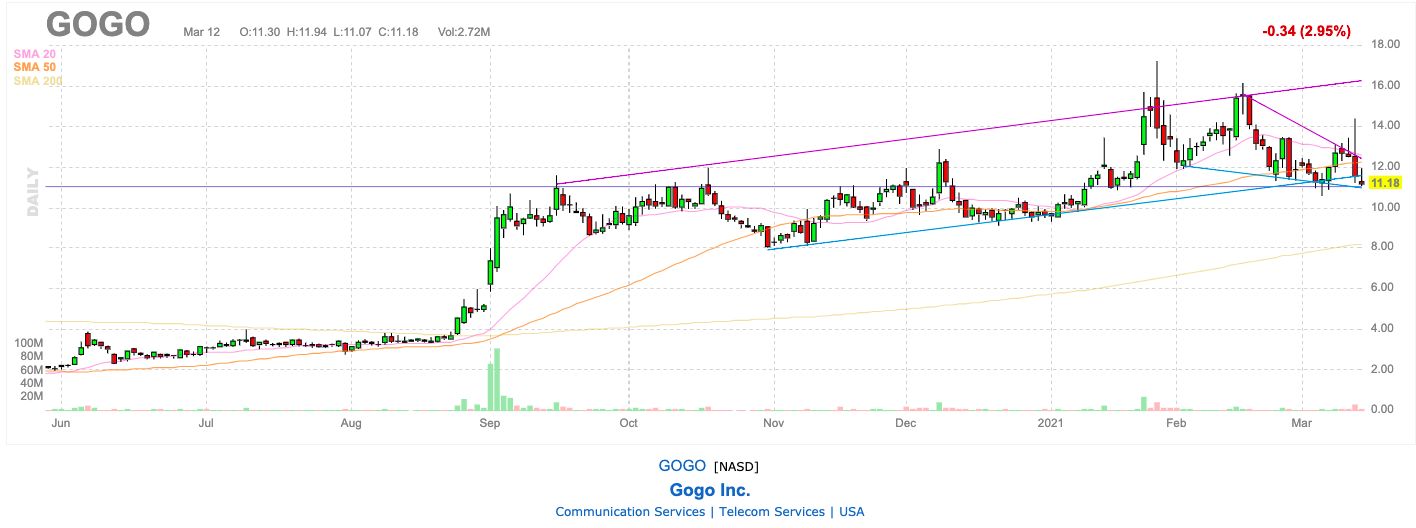Click the Dec month axis label
The image size is (1416, 528).
905,424
